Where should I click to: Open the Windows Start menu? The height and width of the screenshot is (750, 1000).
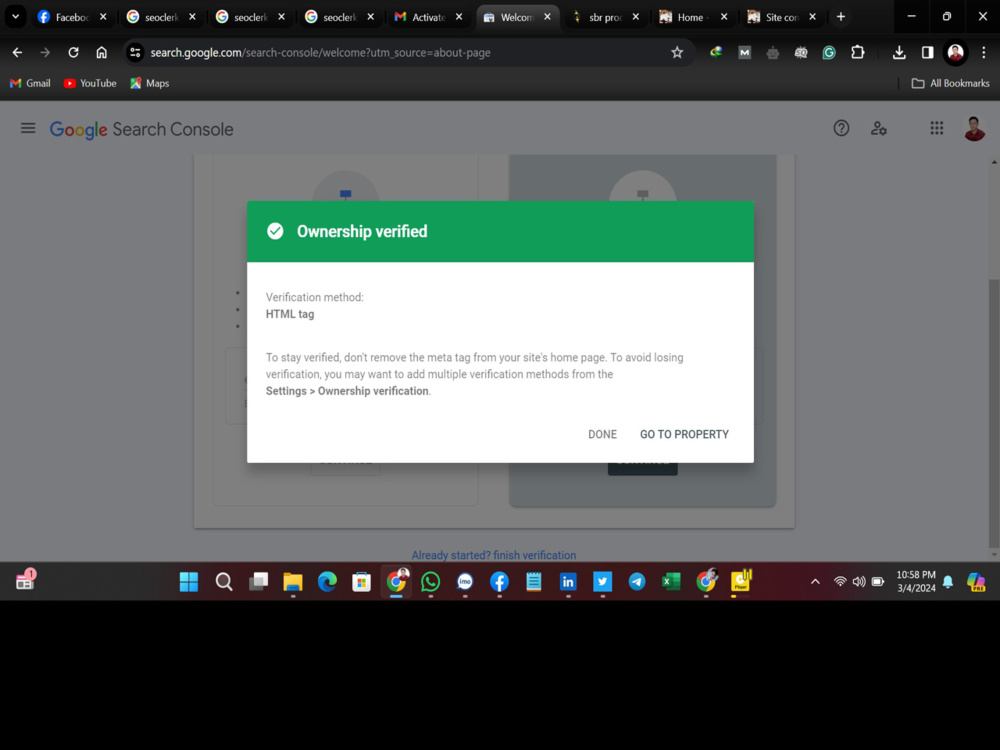[189, 582]
